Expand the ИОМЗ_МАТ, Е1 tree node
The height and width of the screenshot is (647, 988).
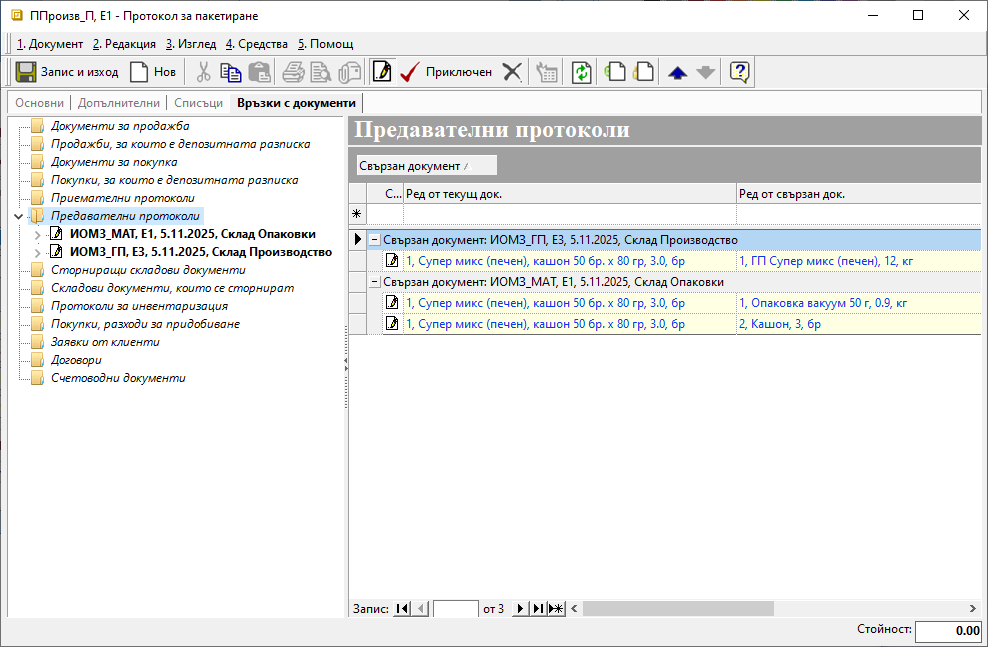38,234
